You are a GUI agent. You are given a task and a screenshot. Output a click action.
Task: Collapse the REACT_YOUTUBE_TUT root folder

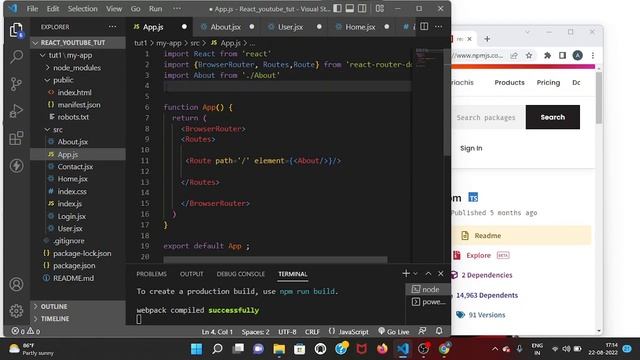tap(78, 42)
